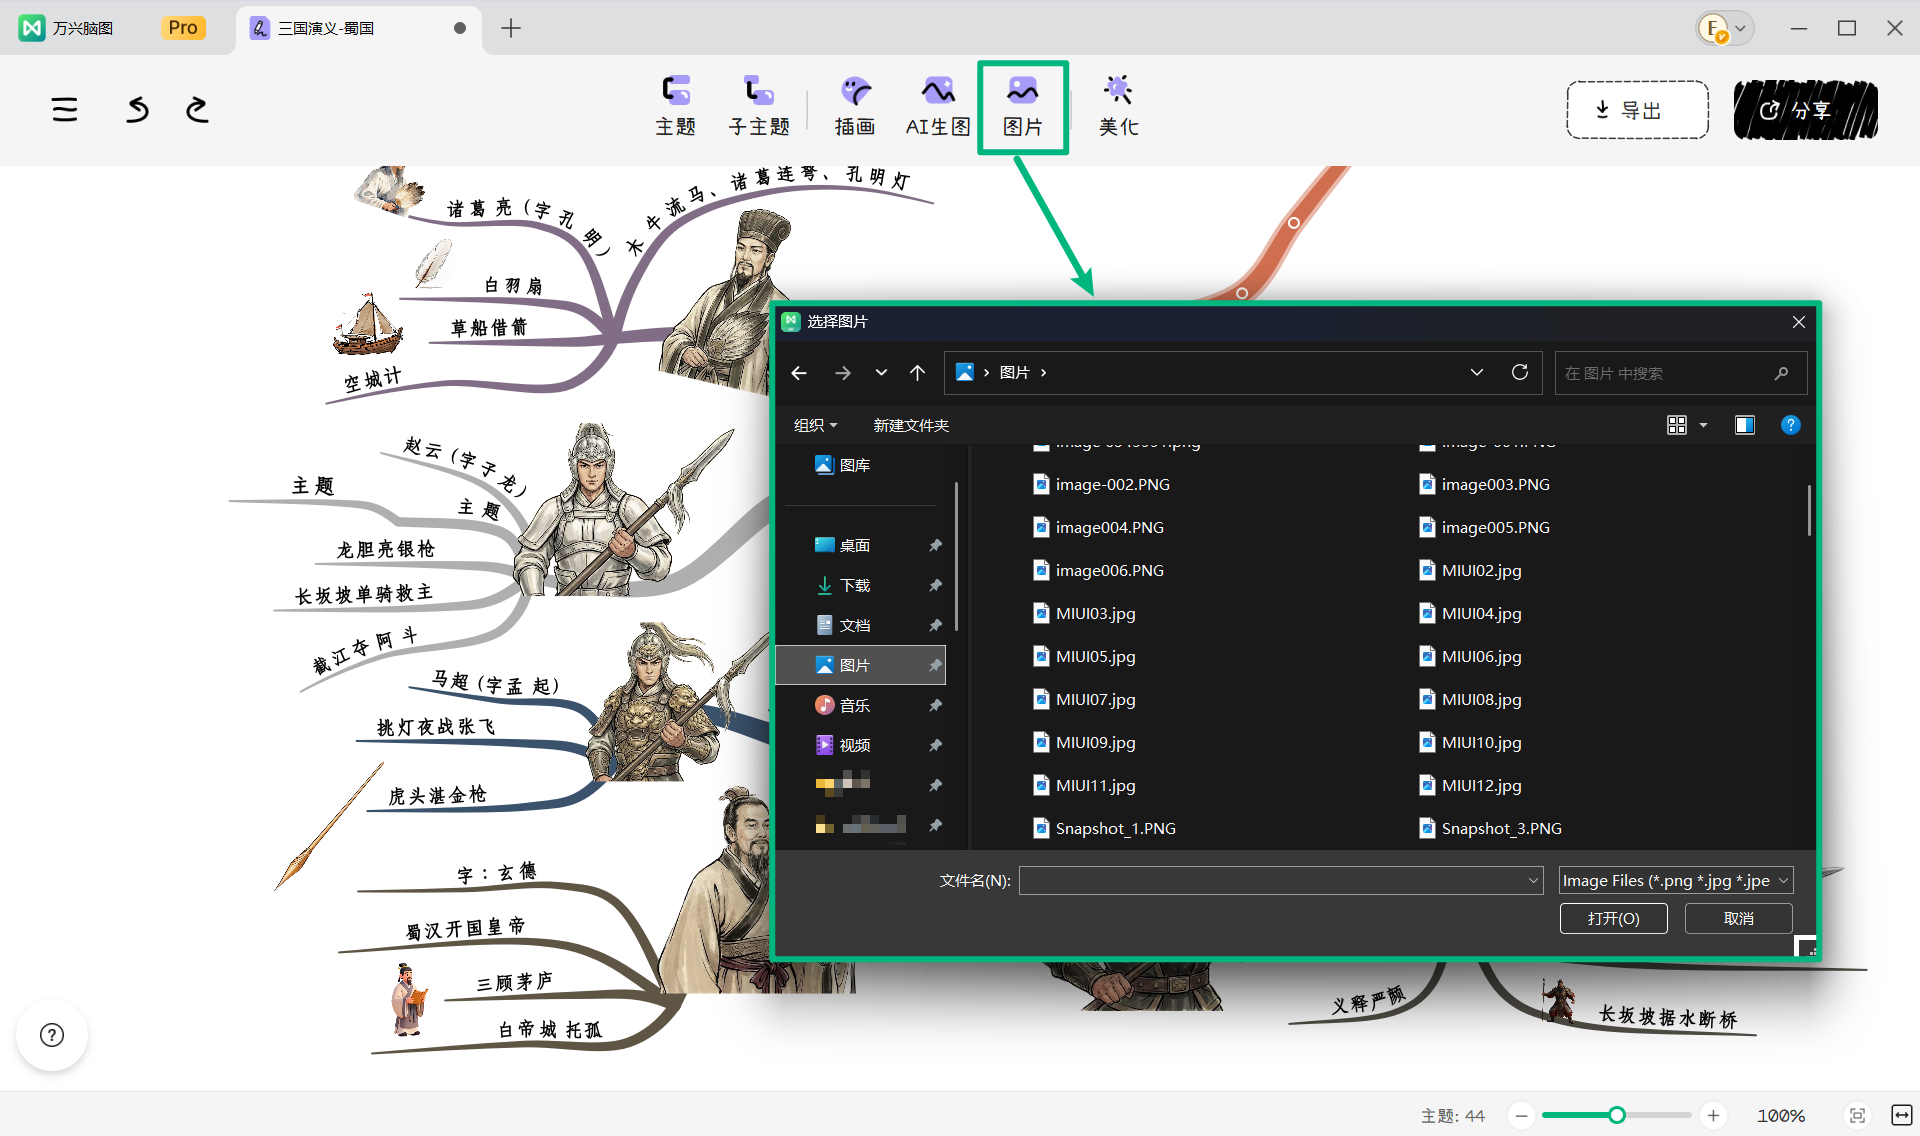Open the 万兴脑图 home tab
This screenshot has width=1920, height=1136.
click(x=68, y=28)
